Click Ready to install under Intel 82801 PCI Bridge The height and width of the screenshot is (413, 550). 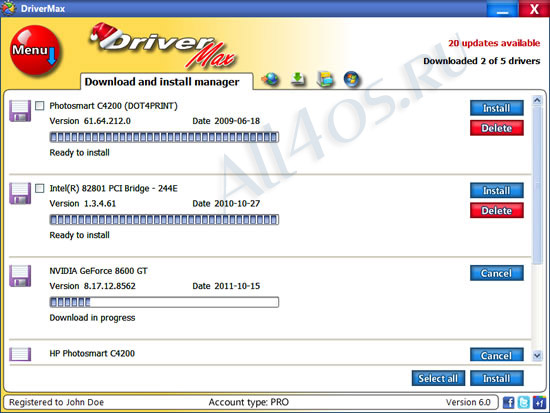[79, 235]
